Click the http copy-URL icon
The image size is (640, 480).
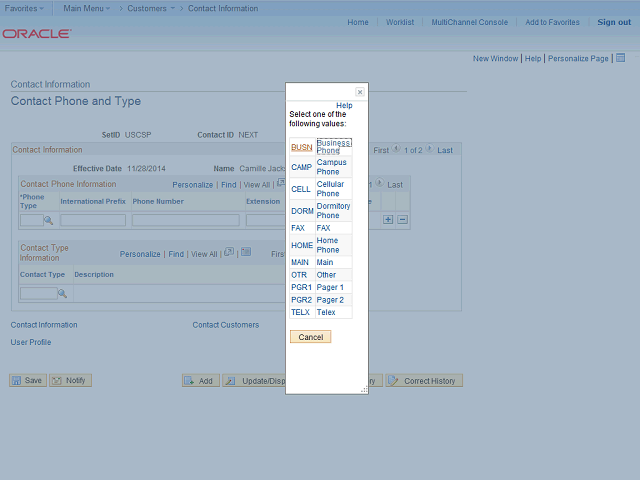click(620, 58)
